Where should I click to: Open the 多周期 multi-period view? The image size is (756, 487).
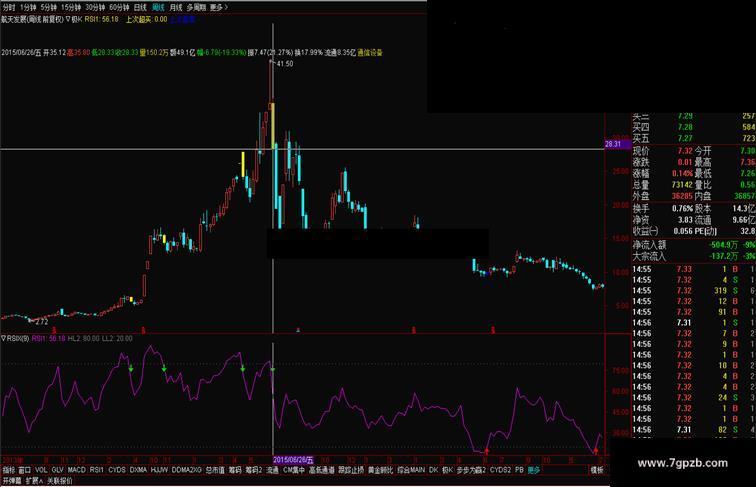pos(196,7)
